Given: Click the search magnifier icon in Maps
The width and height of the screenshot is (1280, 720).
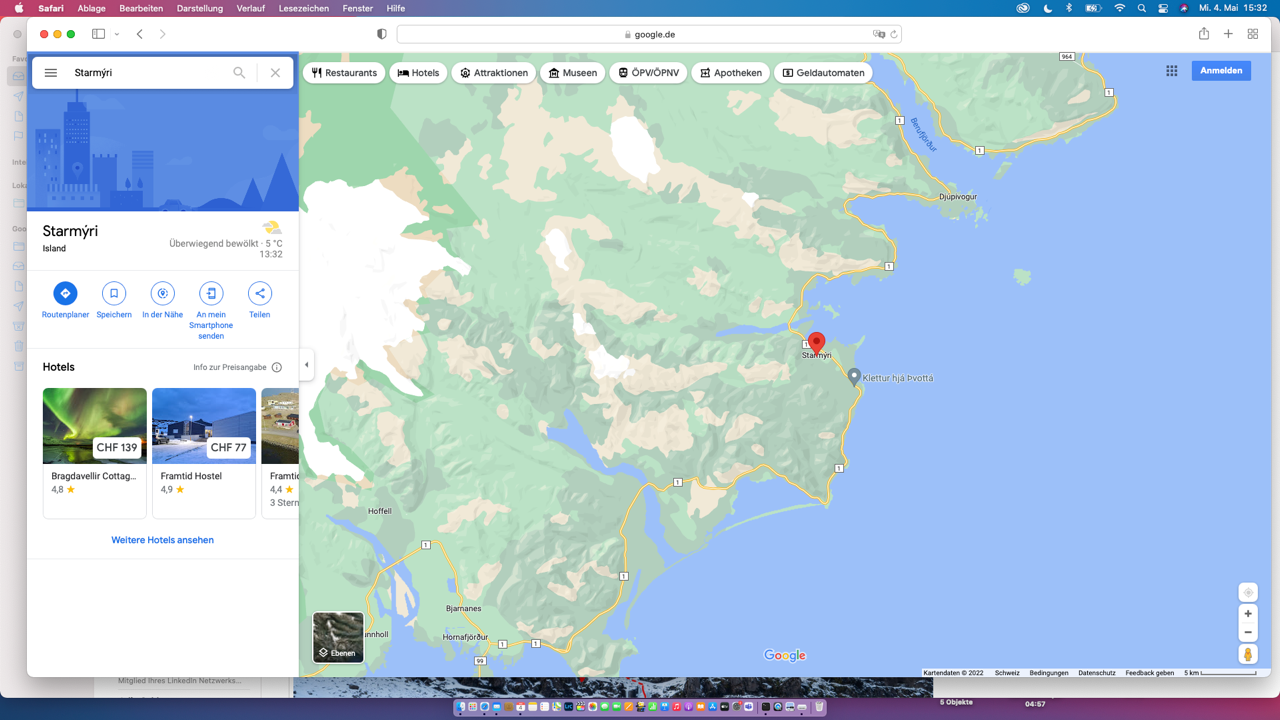Looking at the screenshot, I should pos(239,73).
